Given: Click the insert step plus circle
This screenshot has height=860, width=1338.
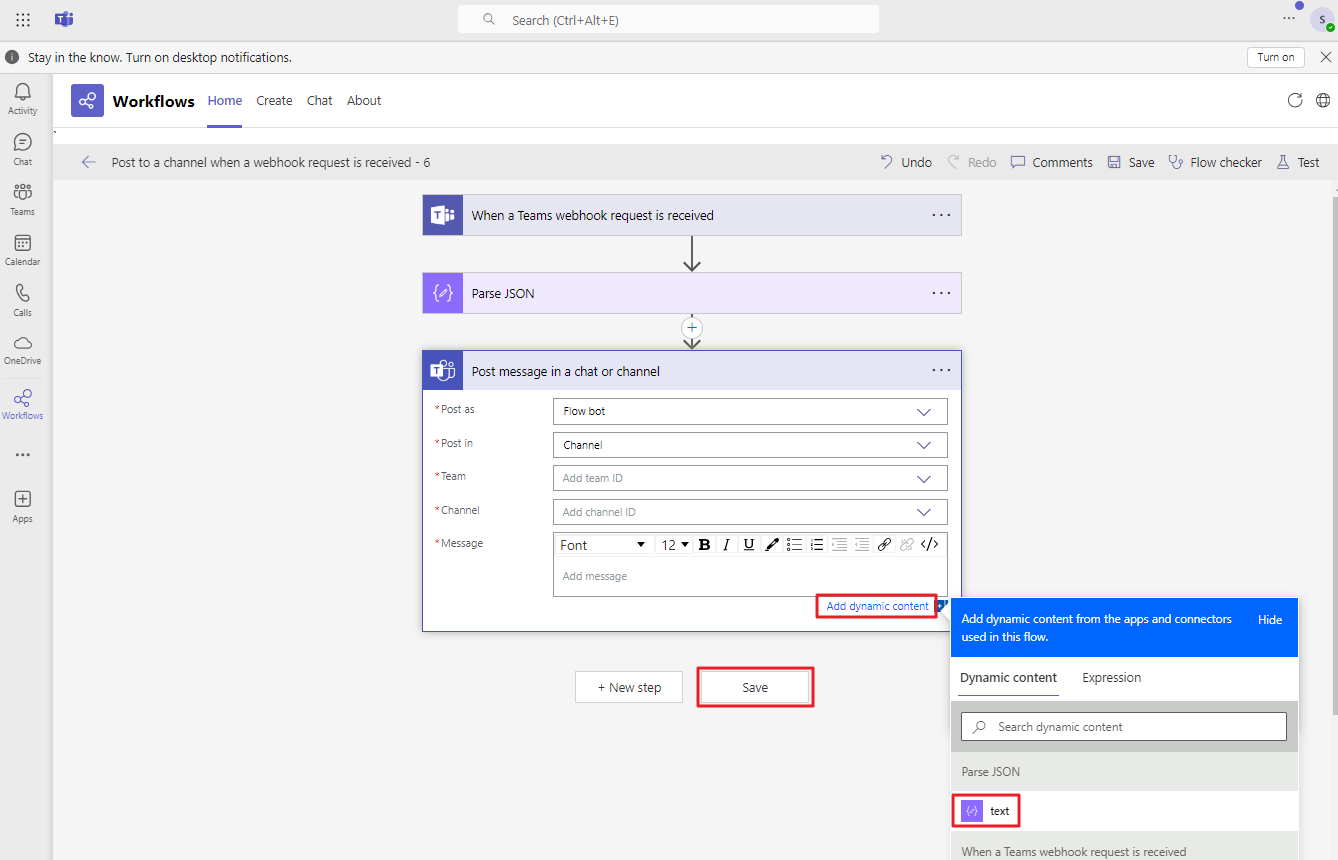Looking at the screenshot, I should coord(691,327).
